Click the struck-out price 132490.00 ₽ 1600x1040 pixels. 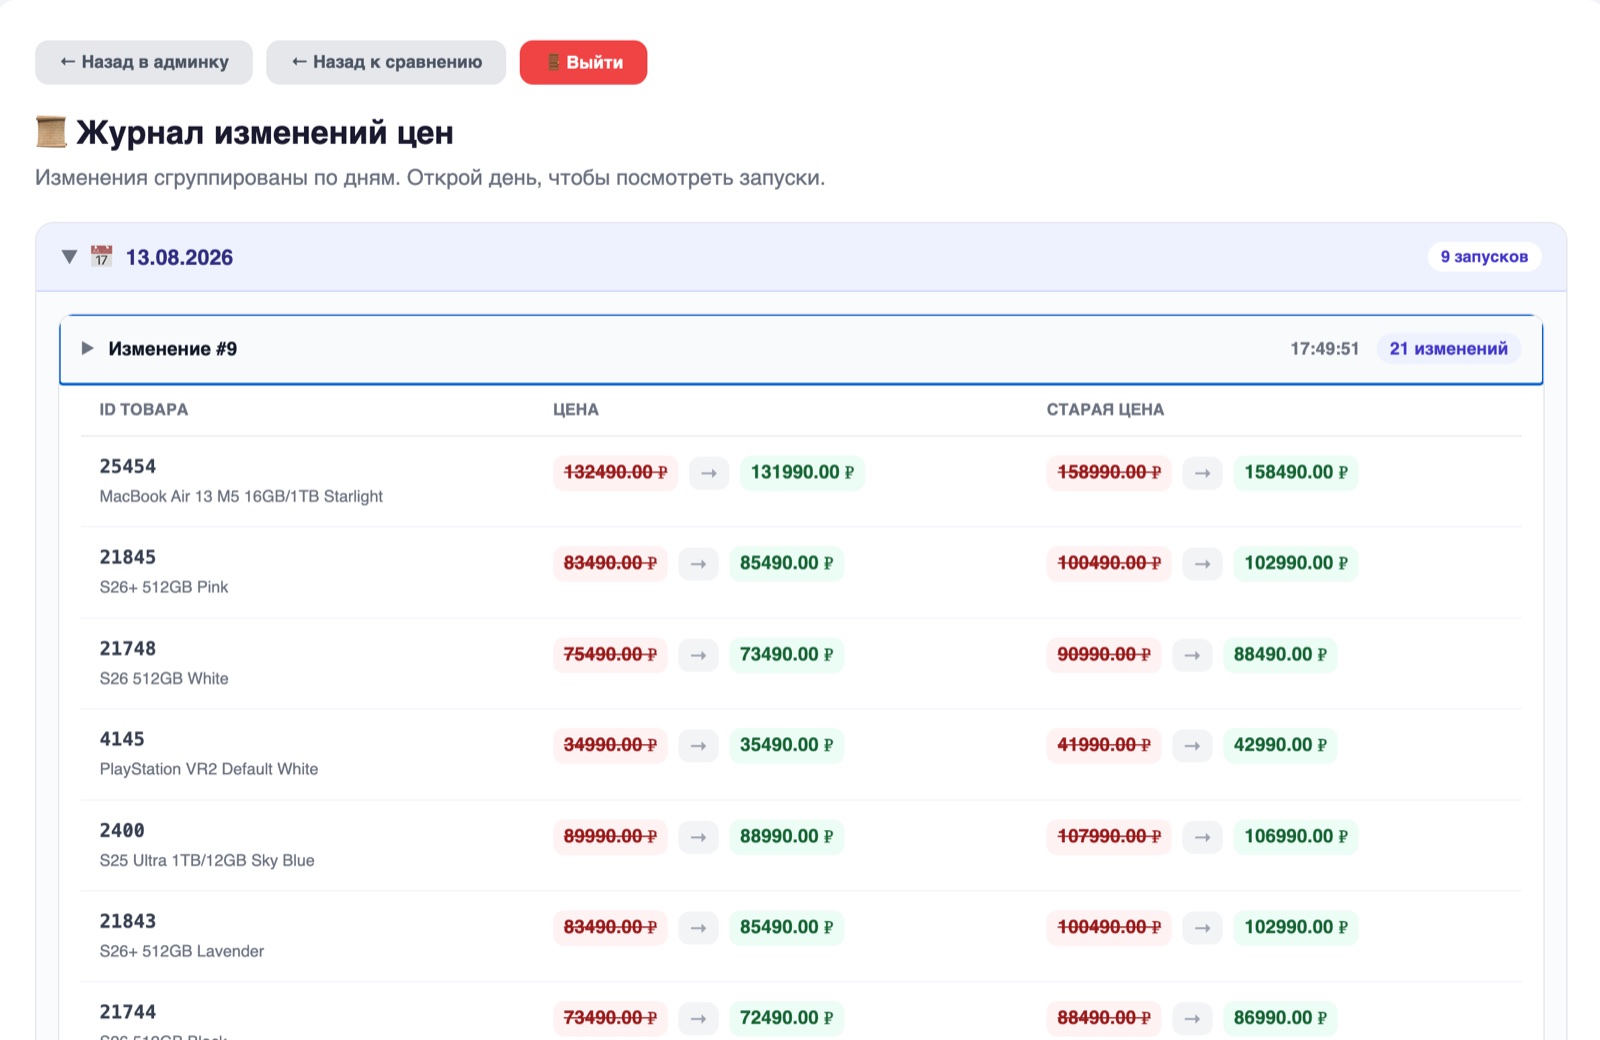pos(615,472)
